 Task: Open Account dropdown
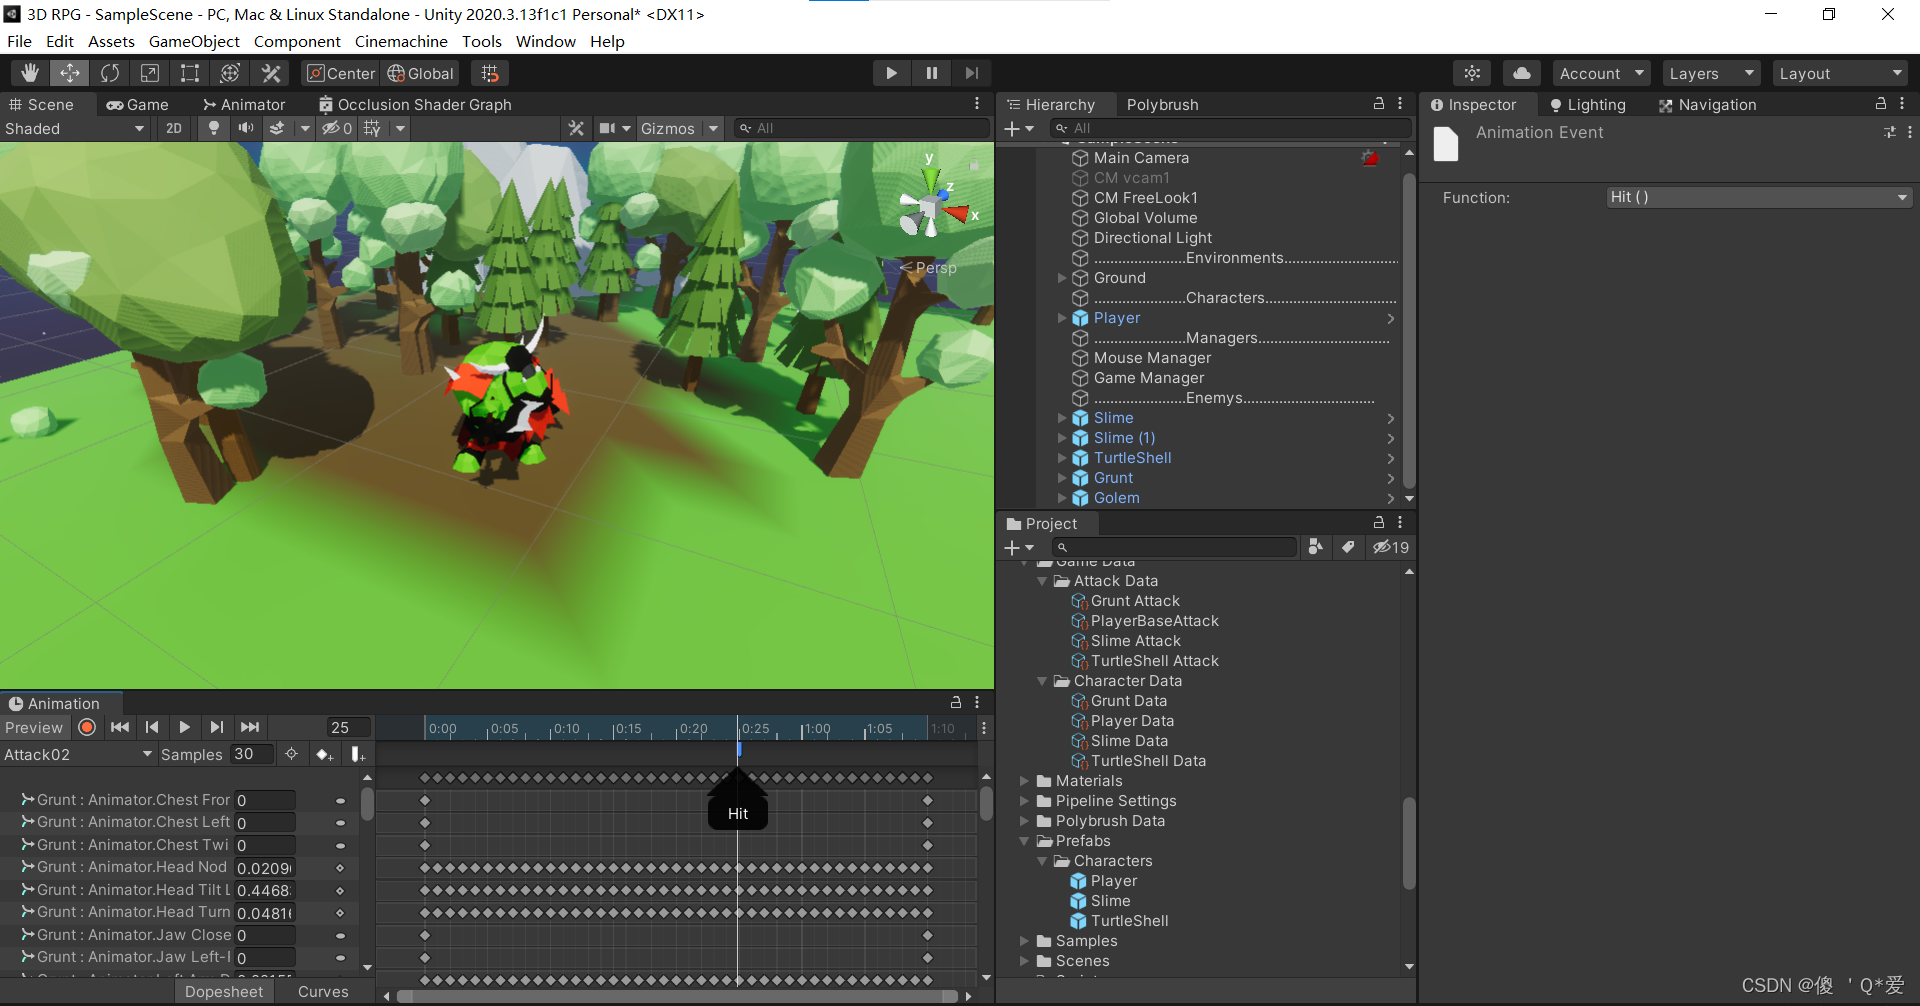click(1602, 73)
